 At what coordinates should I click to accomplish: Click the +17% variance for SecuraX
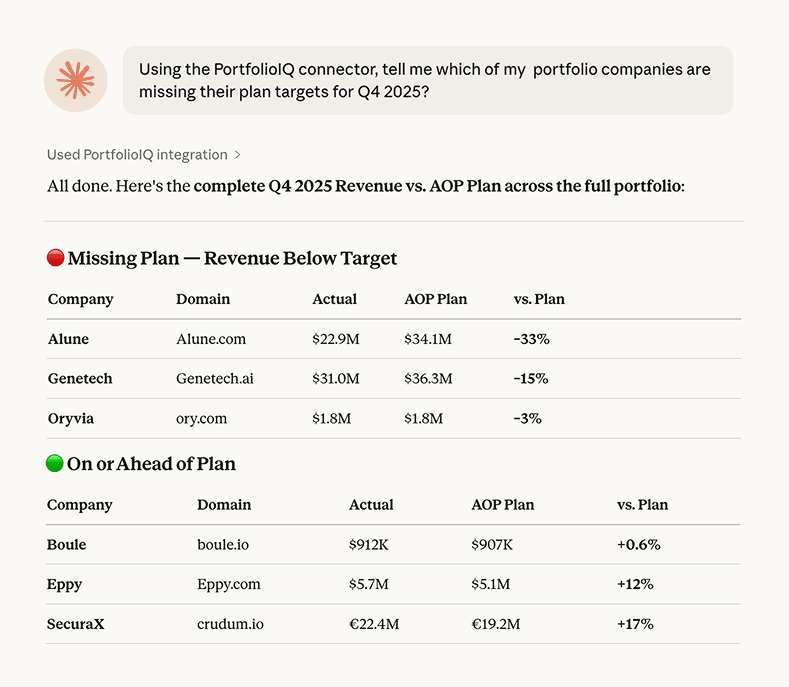[635, 624]
